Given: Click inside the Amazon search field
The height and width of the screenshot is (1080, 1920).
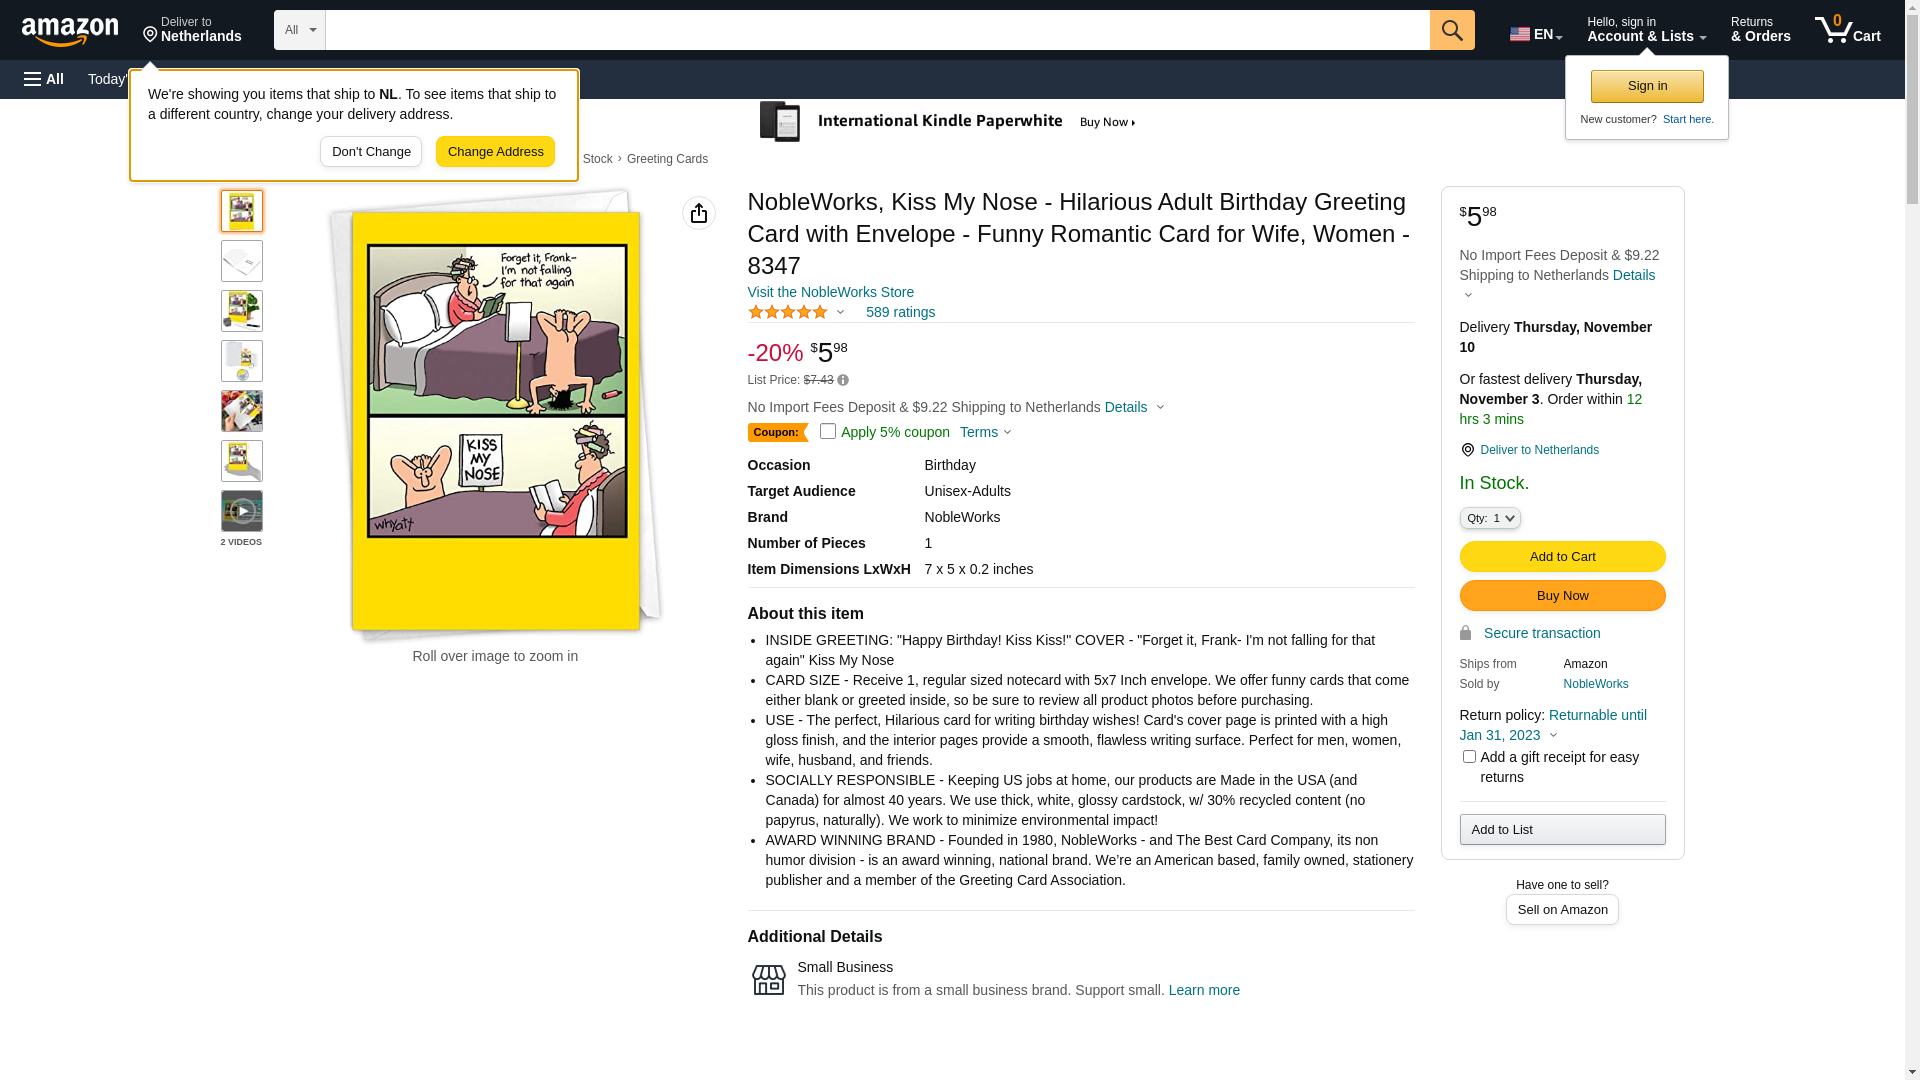Looking at the screenshot, I should (x=877, y=30).
